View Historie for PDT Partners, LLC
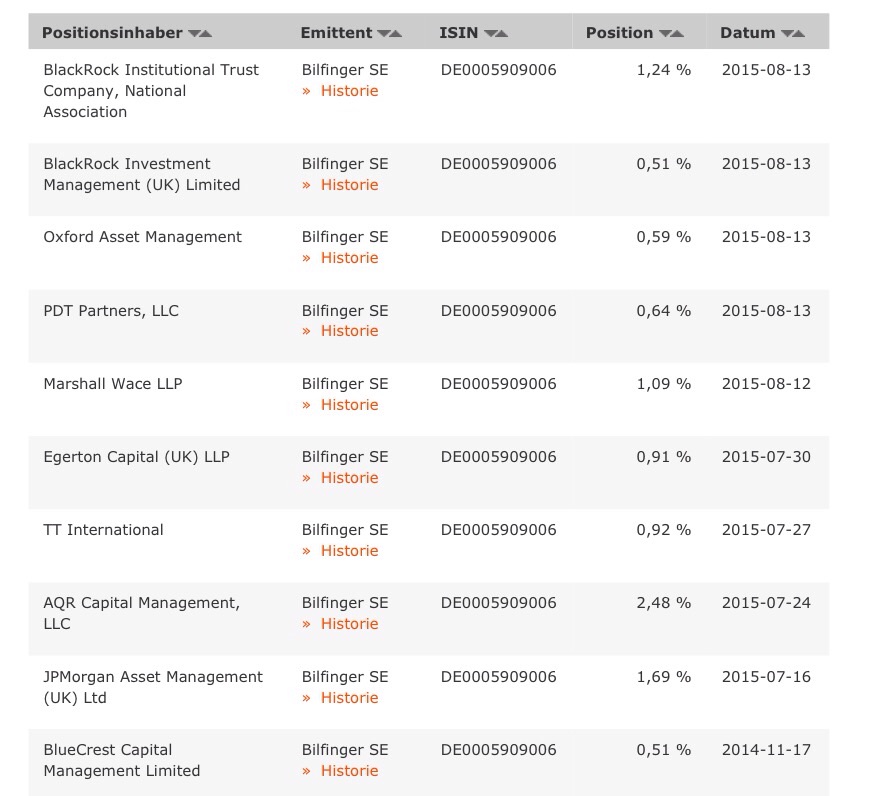 [349, 331]
